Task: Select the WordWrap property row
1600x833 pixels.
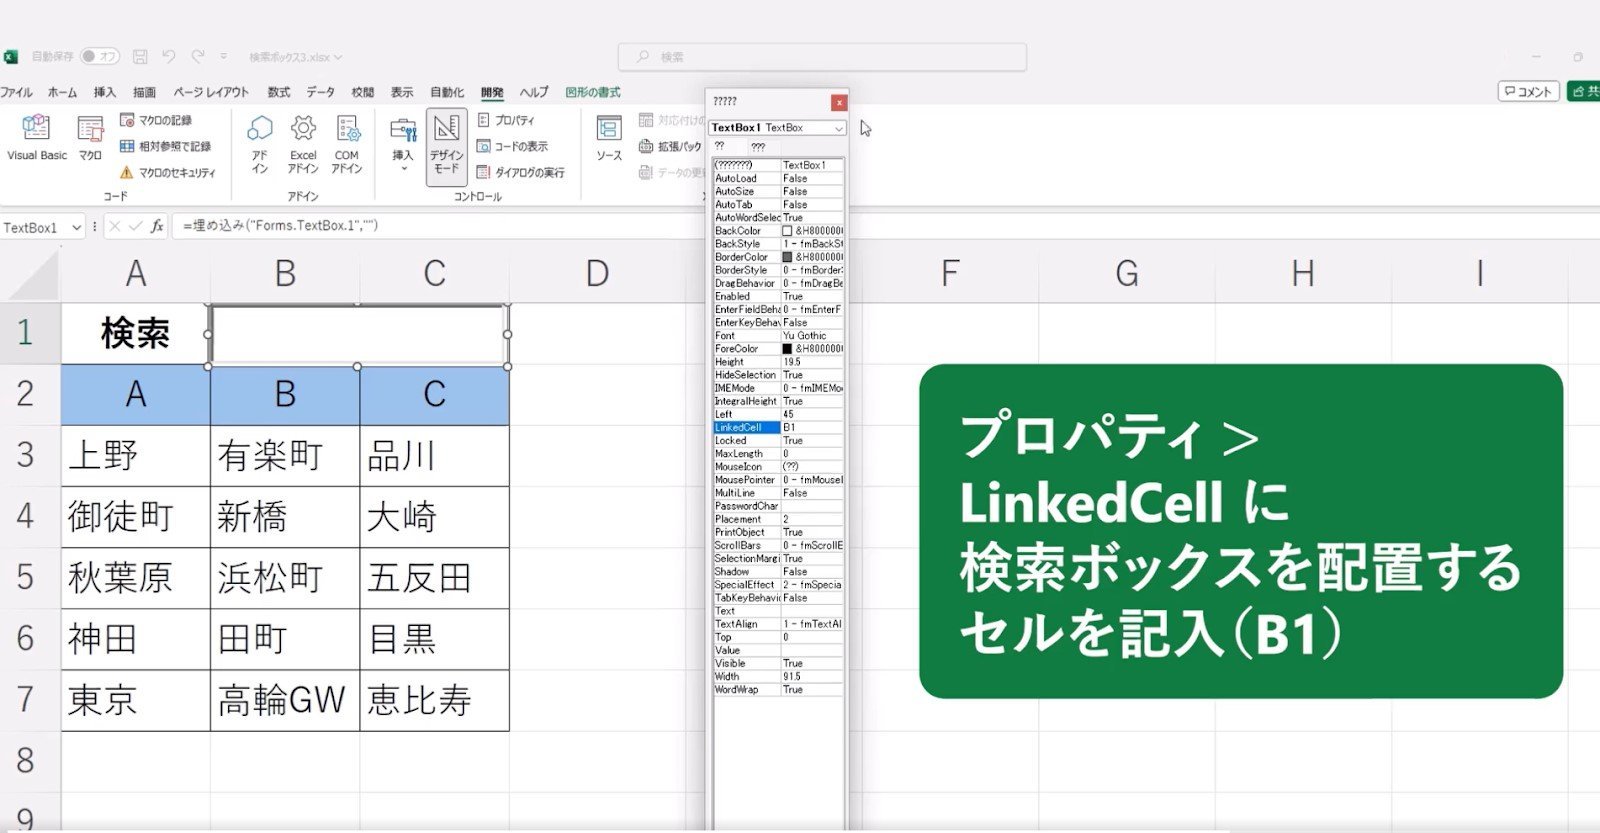Action: 778,690
